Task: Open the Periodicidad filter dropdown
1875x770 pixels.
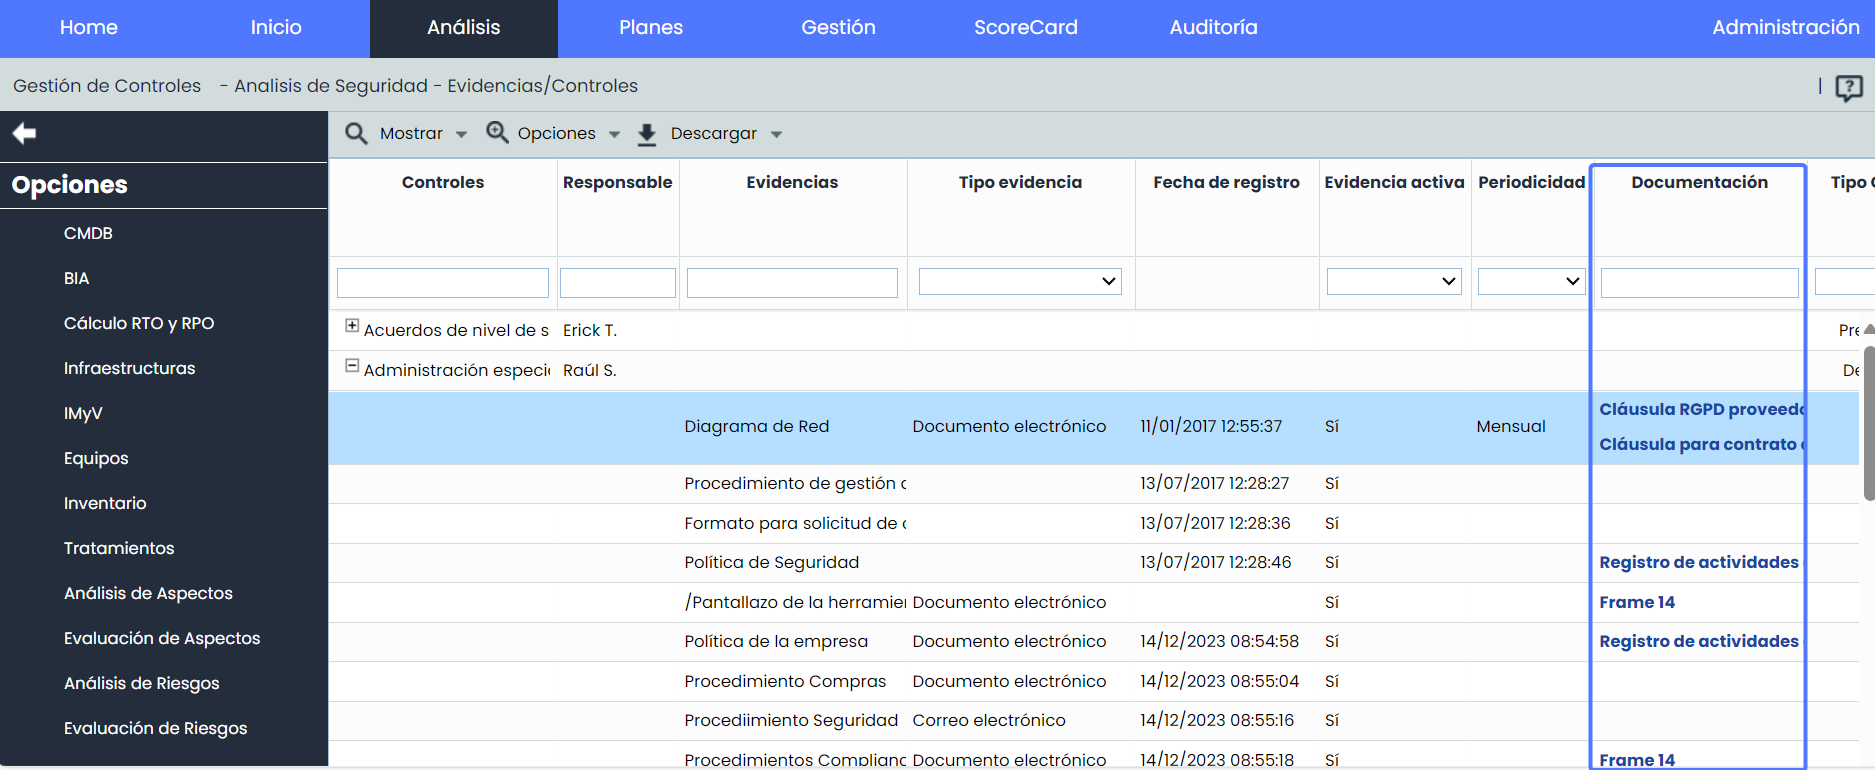Action: point(1530,282)
